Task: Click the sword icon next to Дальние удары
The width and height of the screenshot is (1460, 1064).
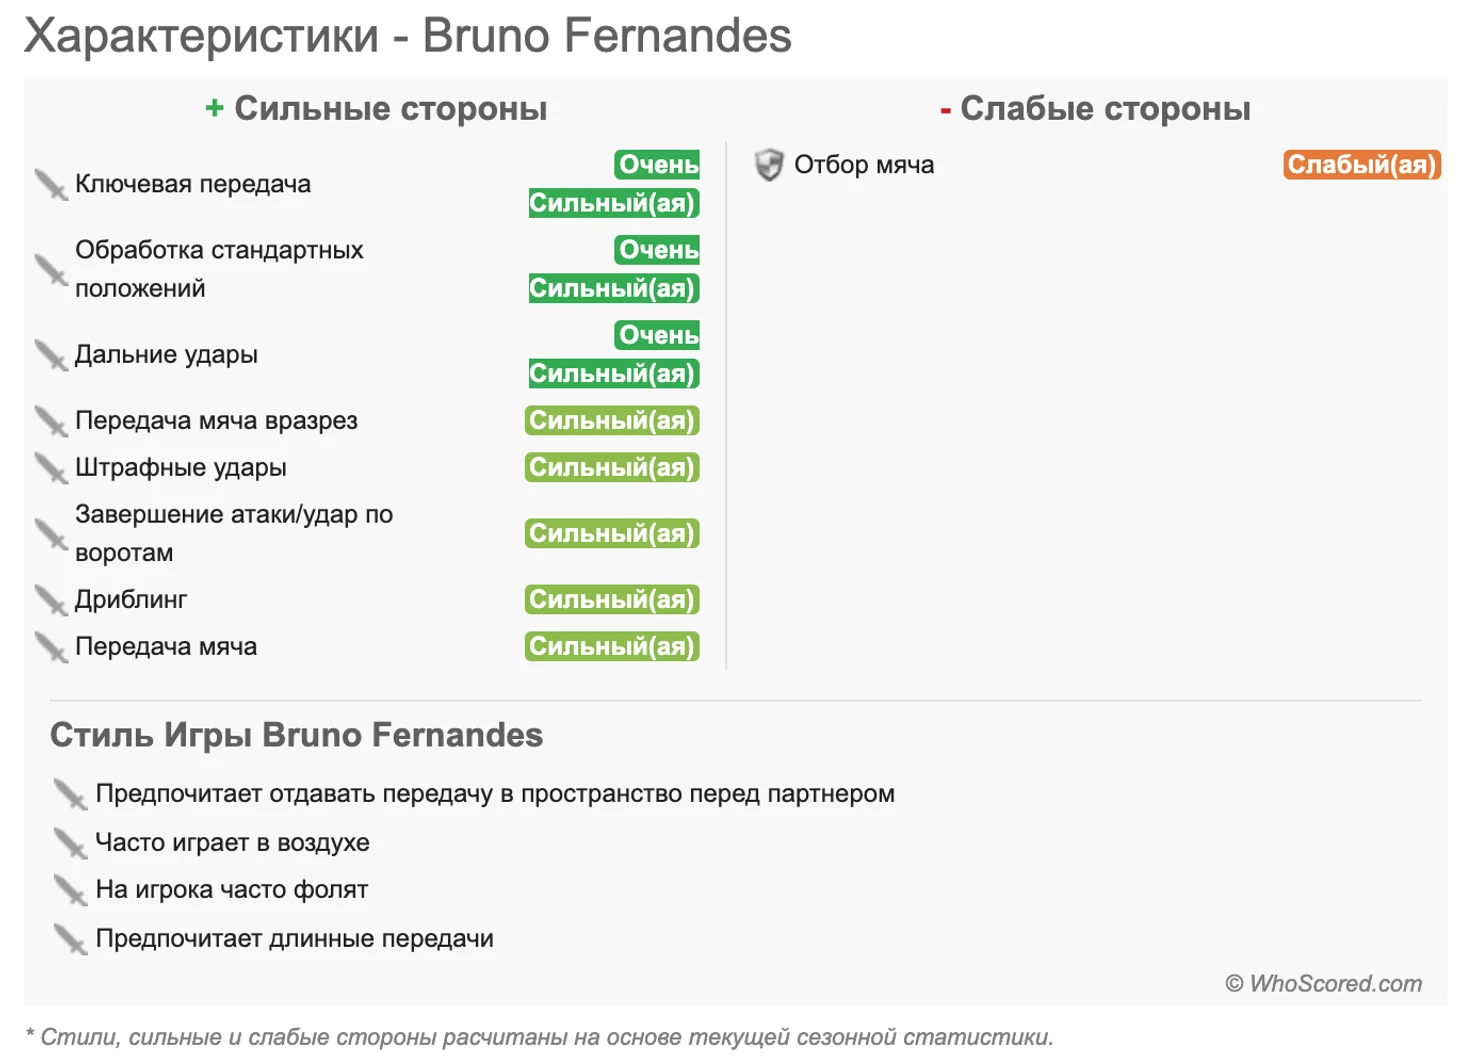Action: 51,355
